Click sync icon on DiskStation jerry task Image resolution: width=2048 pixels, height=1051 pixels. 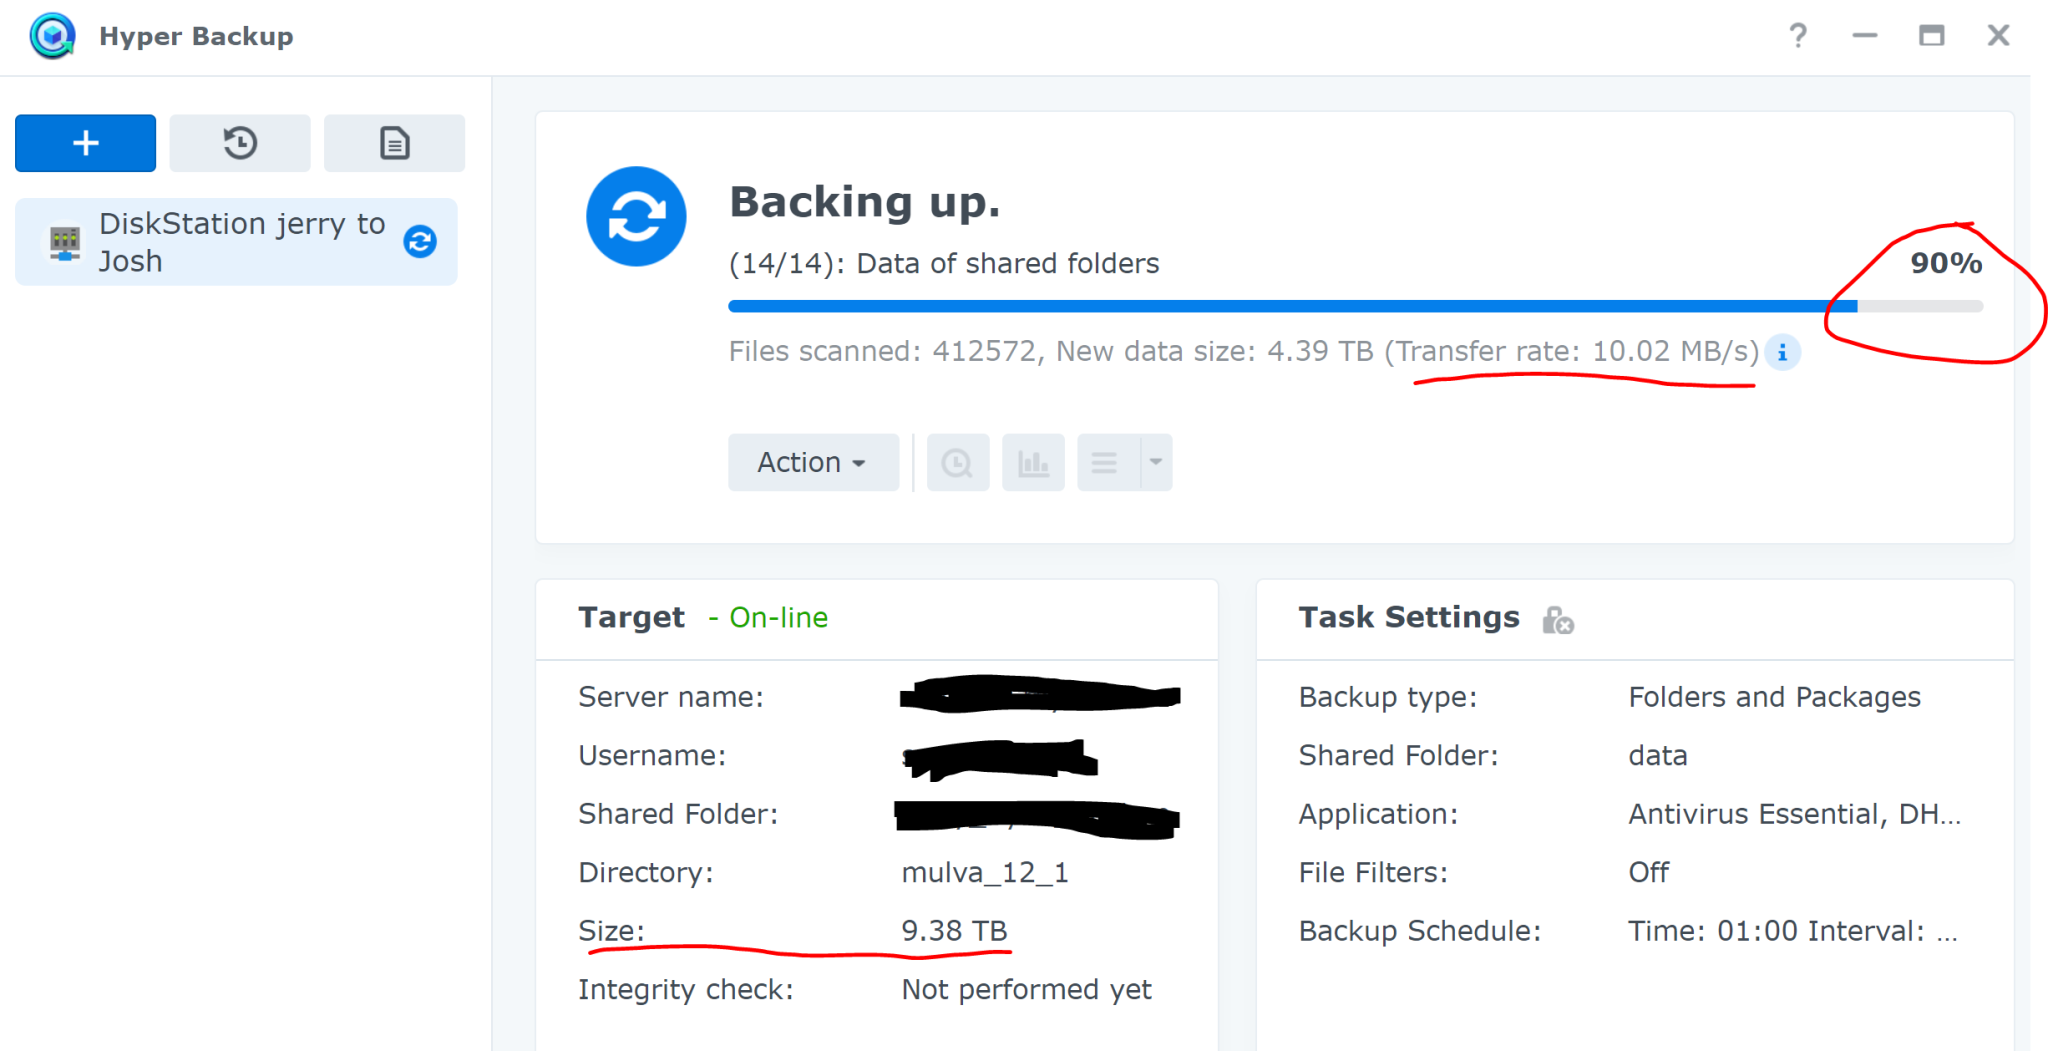point(420,241)
